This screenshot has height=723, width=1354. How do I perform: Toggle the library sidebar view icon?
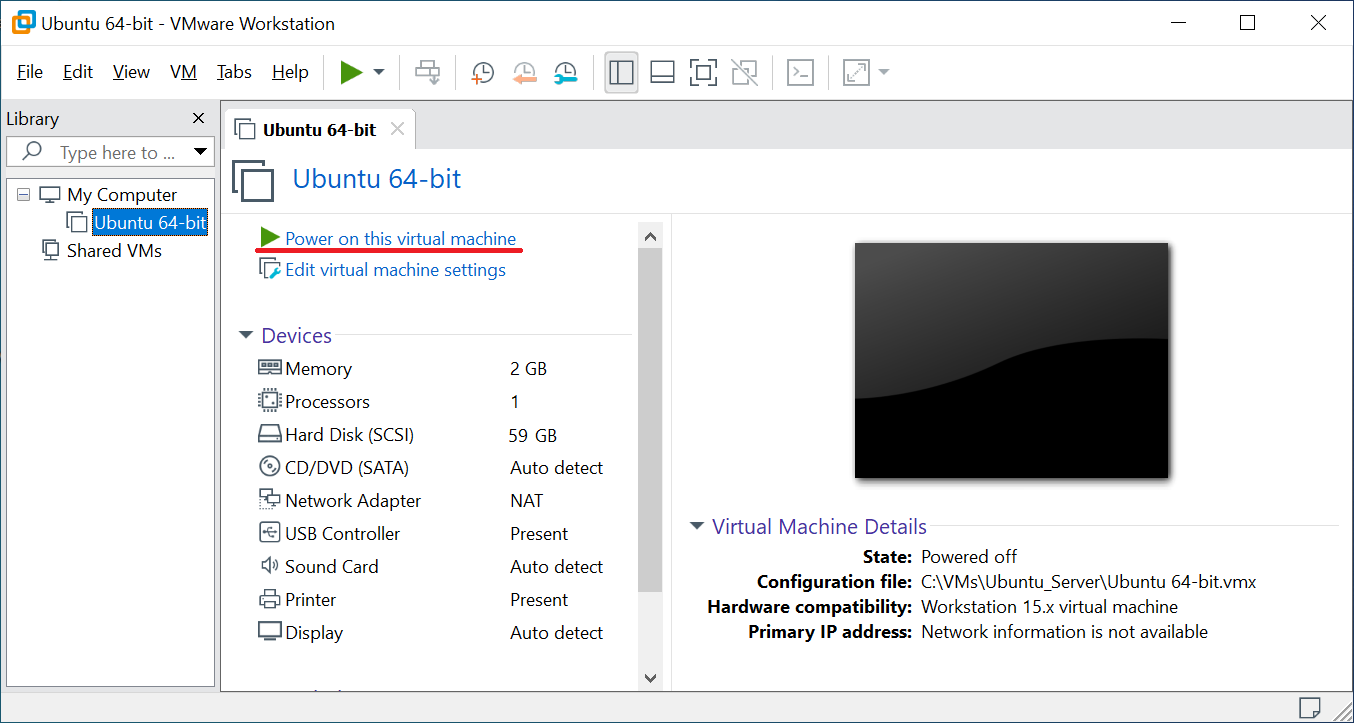621,72
